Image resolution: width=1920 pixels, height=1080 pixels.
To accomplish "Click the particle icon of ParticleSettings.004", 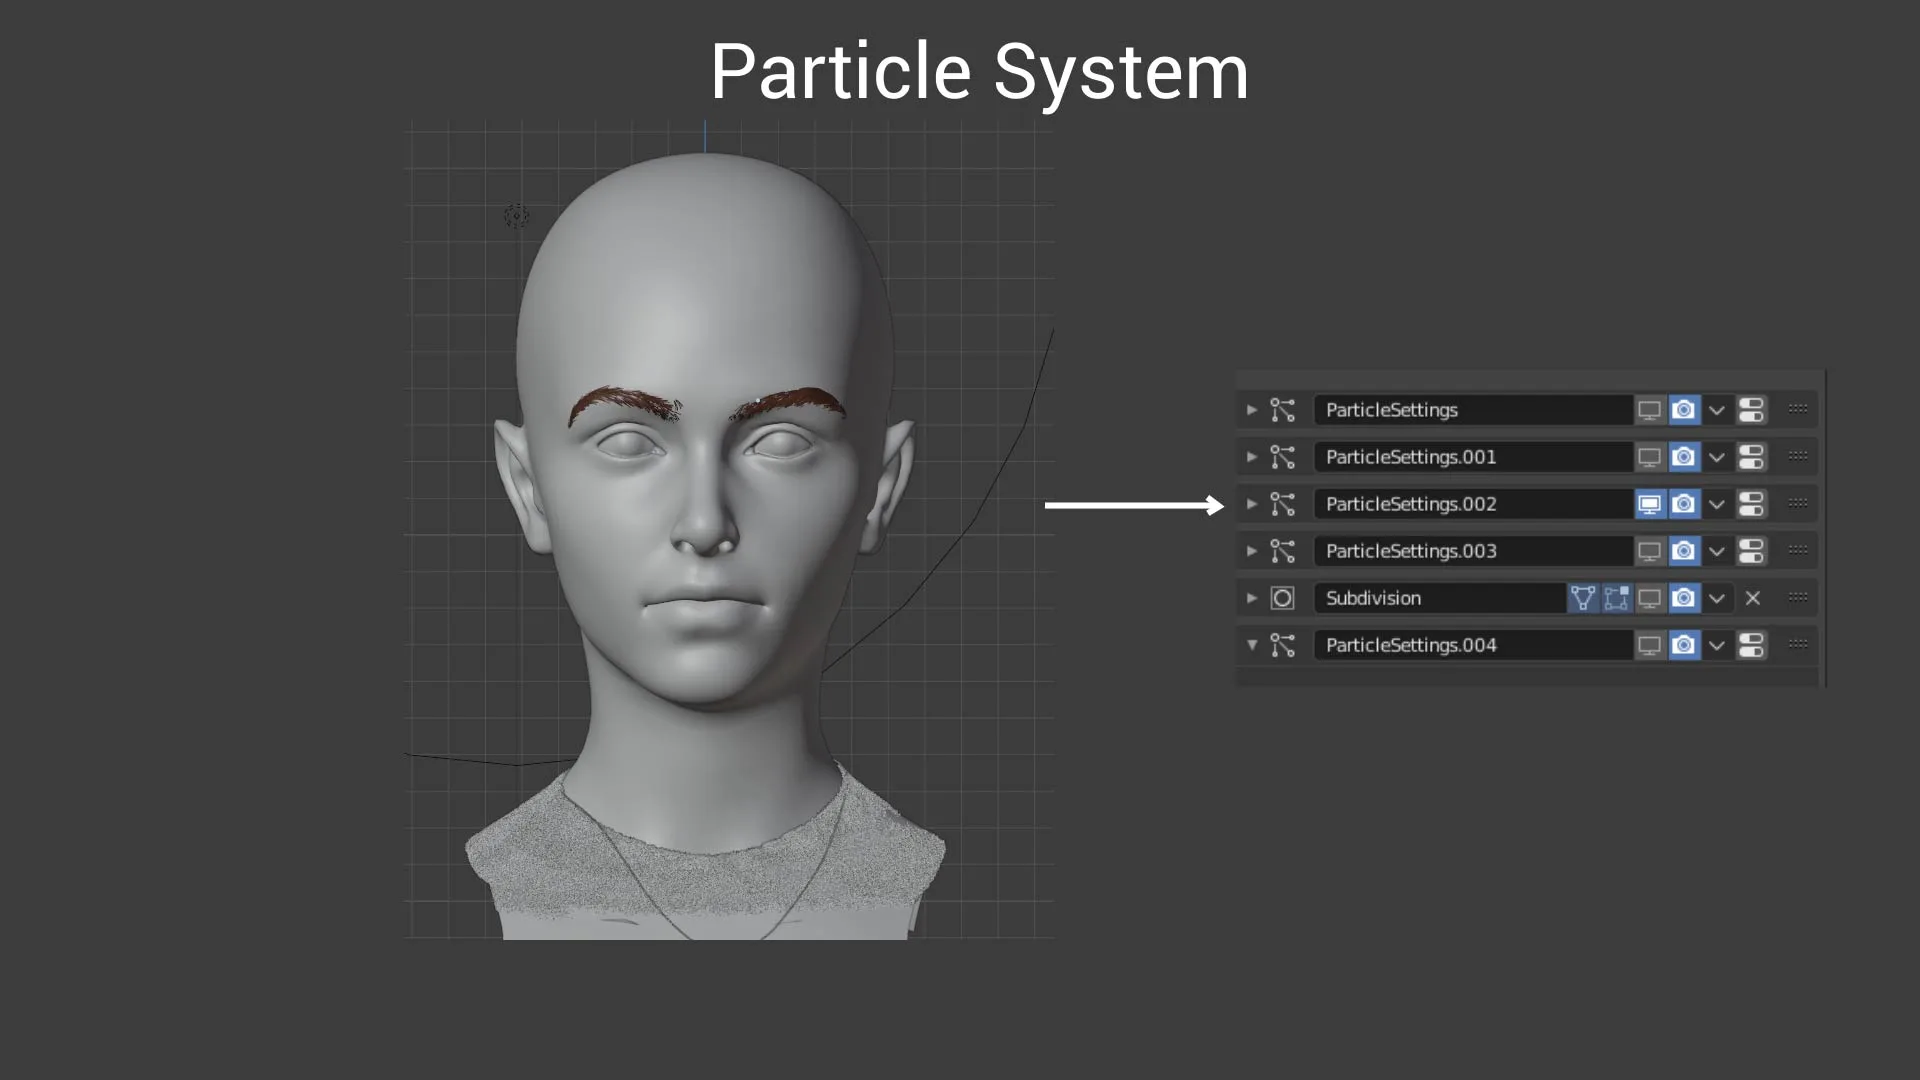I will tap(1282, 645).
